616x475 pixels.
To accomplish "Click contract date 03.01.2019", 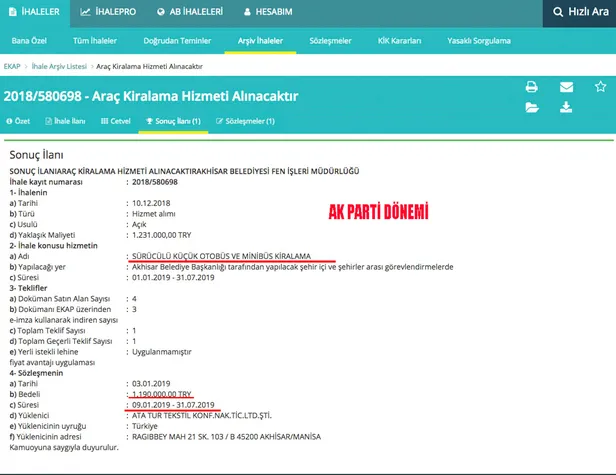I will (151, 383).
